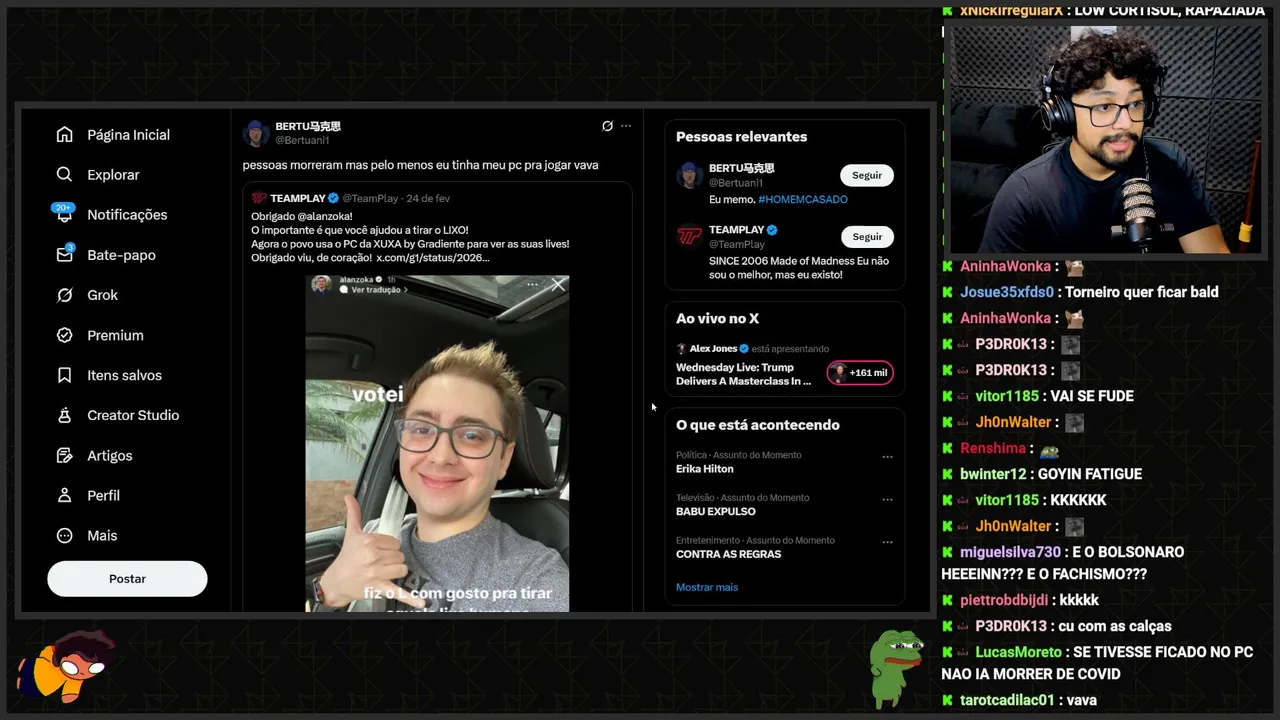Viewport: 1280px width, 720px height.
Task: Click username Josue35xfds0 in chat
Action: pyautogui.click(x=1007, y=292)
